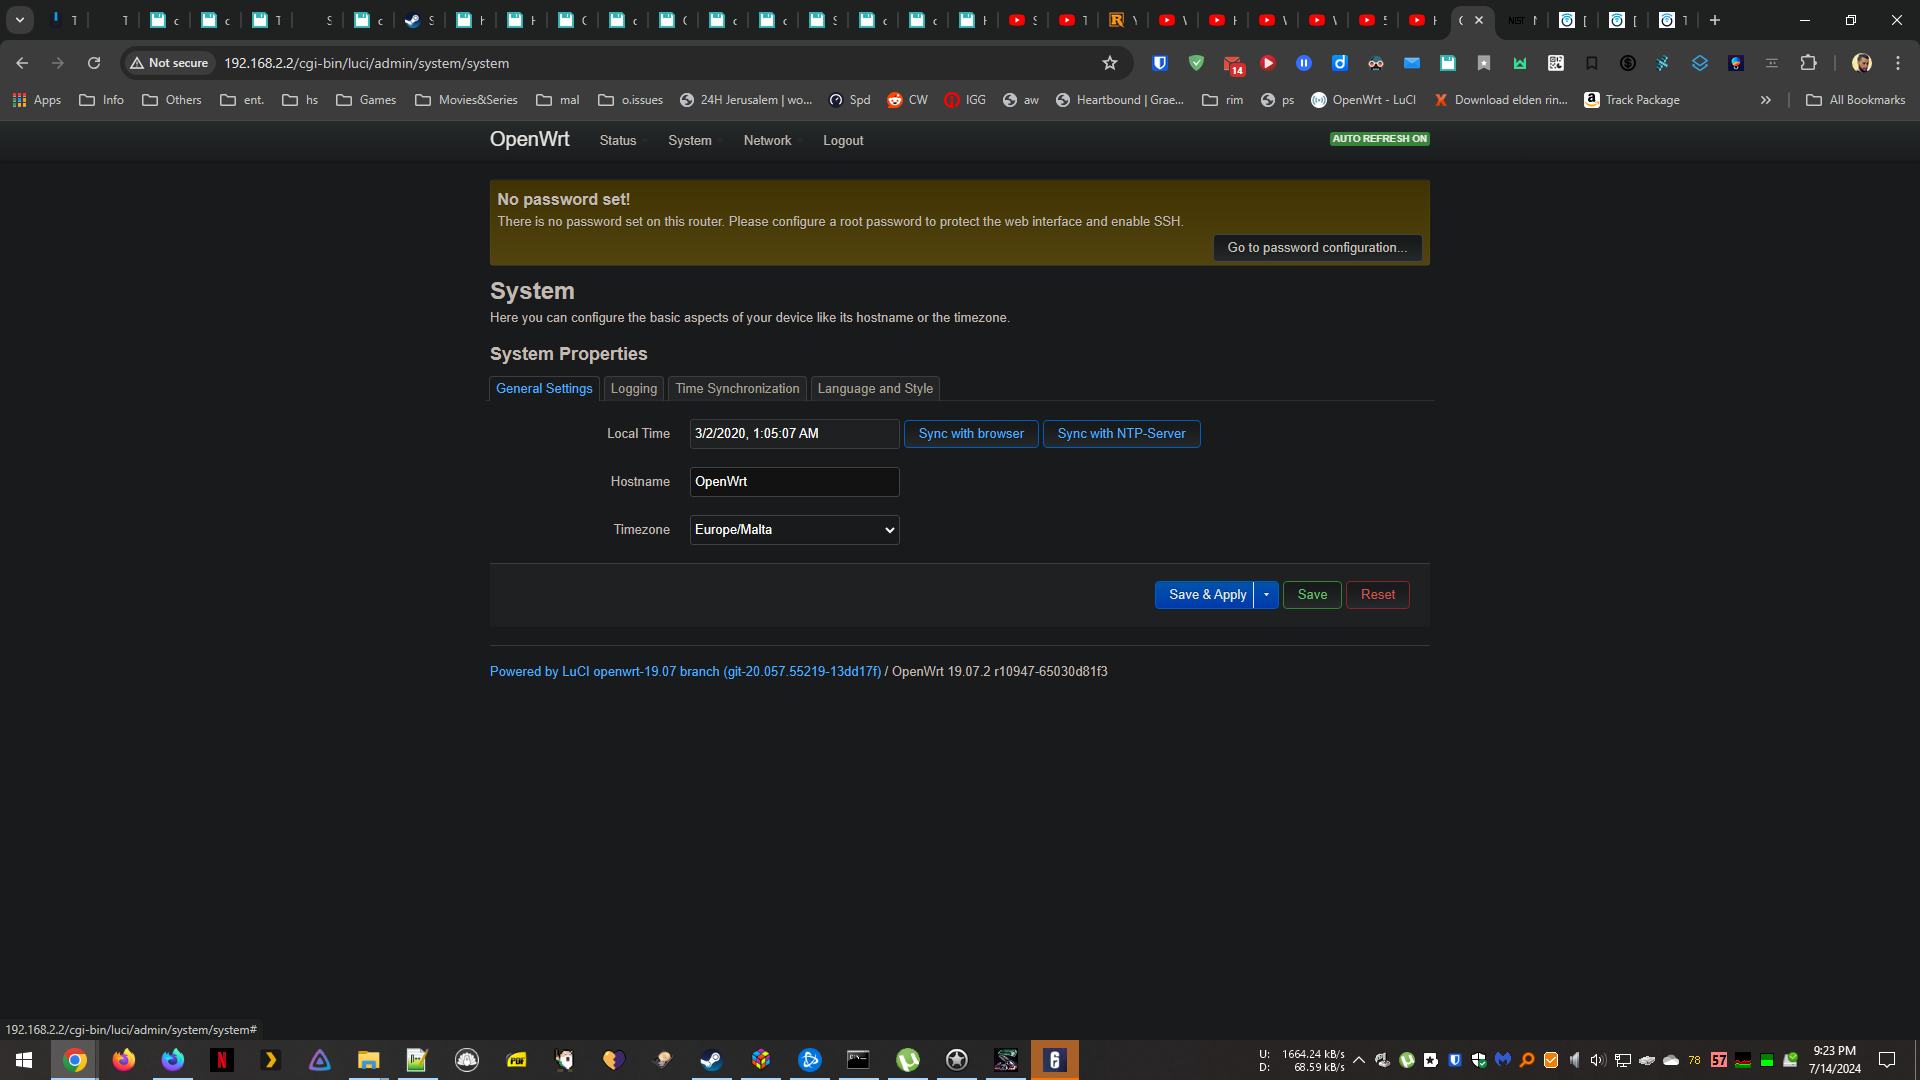
Task: Launch Steam from the taskbar
Action: pyautogui.click(x=711, y=1060)
